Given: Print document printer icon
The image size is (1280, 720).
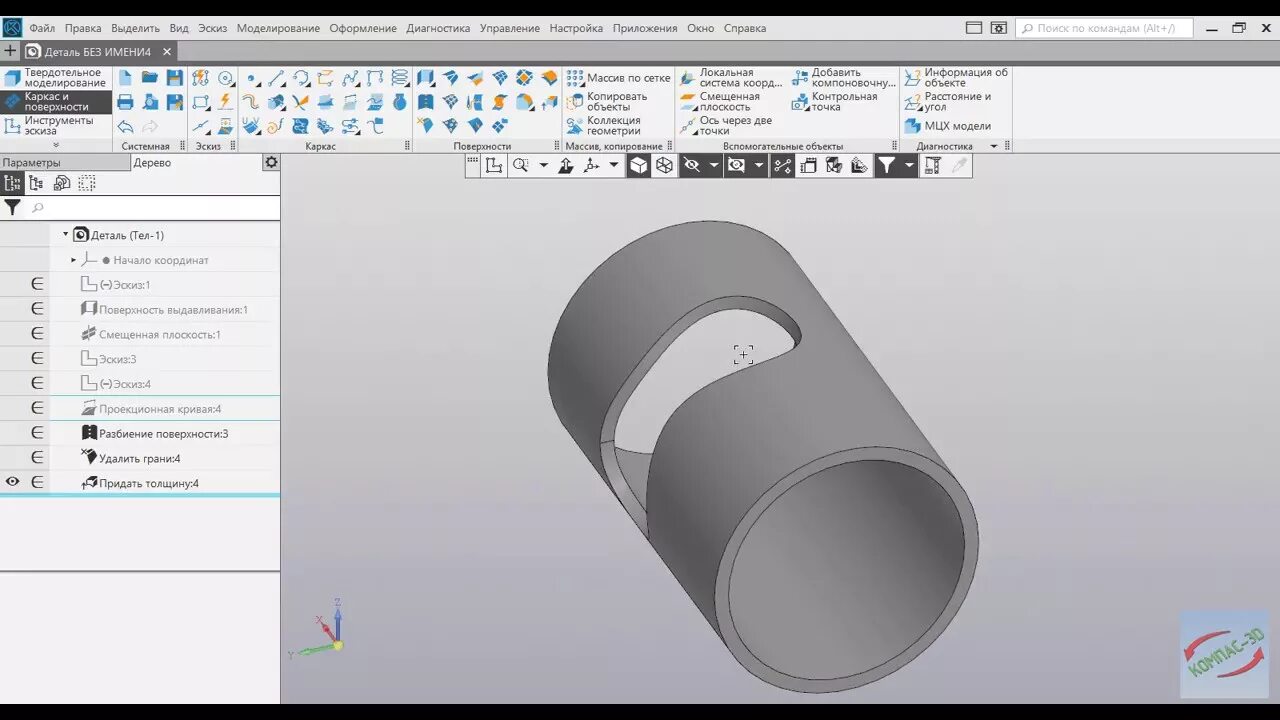Looking at the screenshot, I should [x=125, y=102].
